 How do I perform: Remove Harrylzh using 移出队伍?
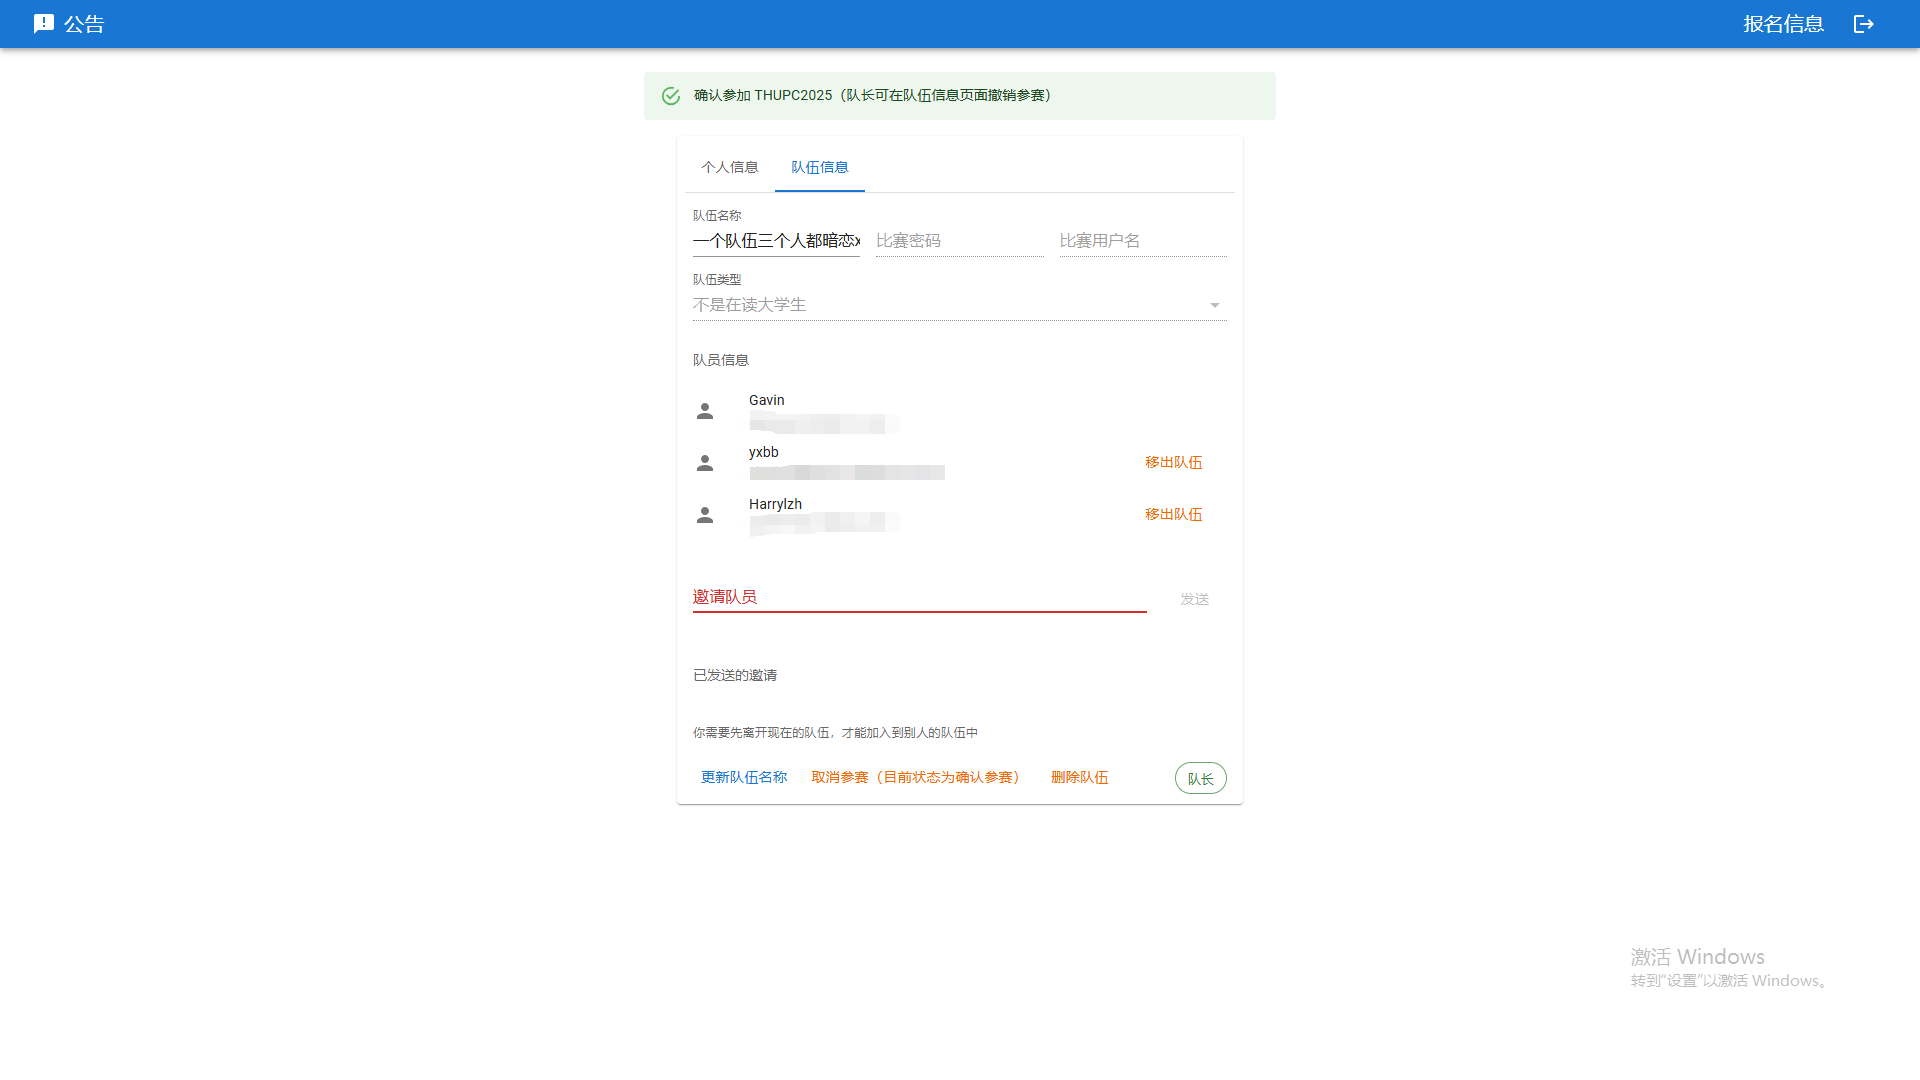pos(1173,514)
